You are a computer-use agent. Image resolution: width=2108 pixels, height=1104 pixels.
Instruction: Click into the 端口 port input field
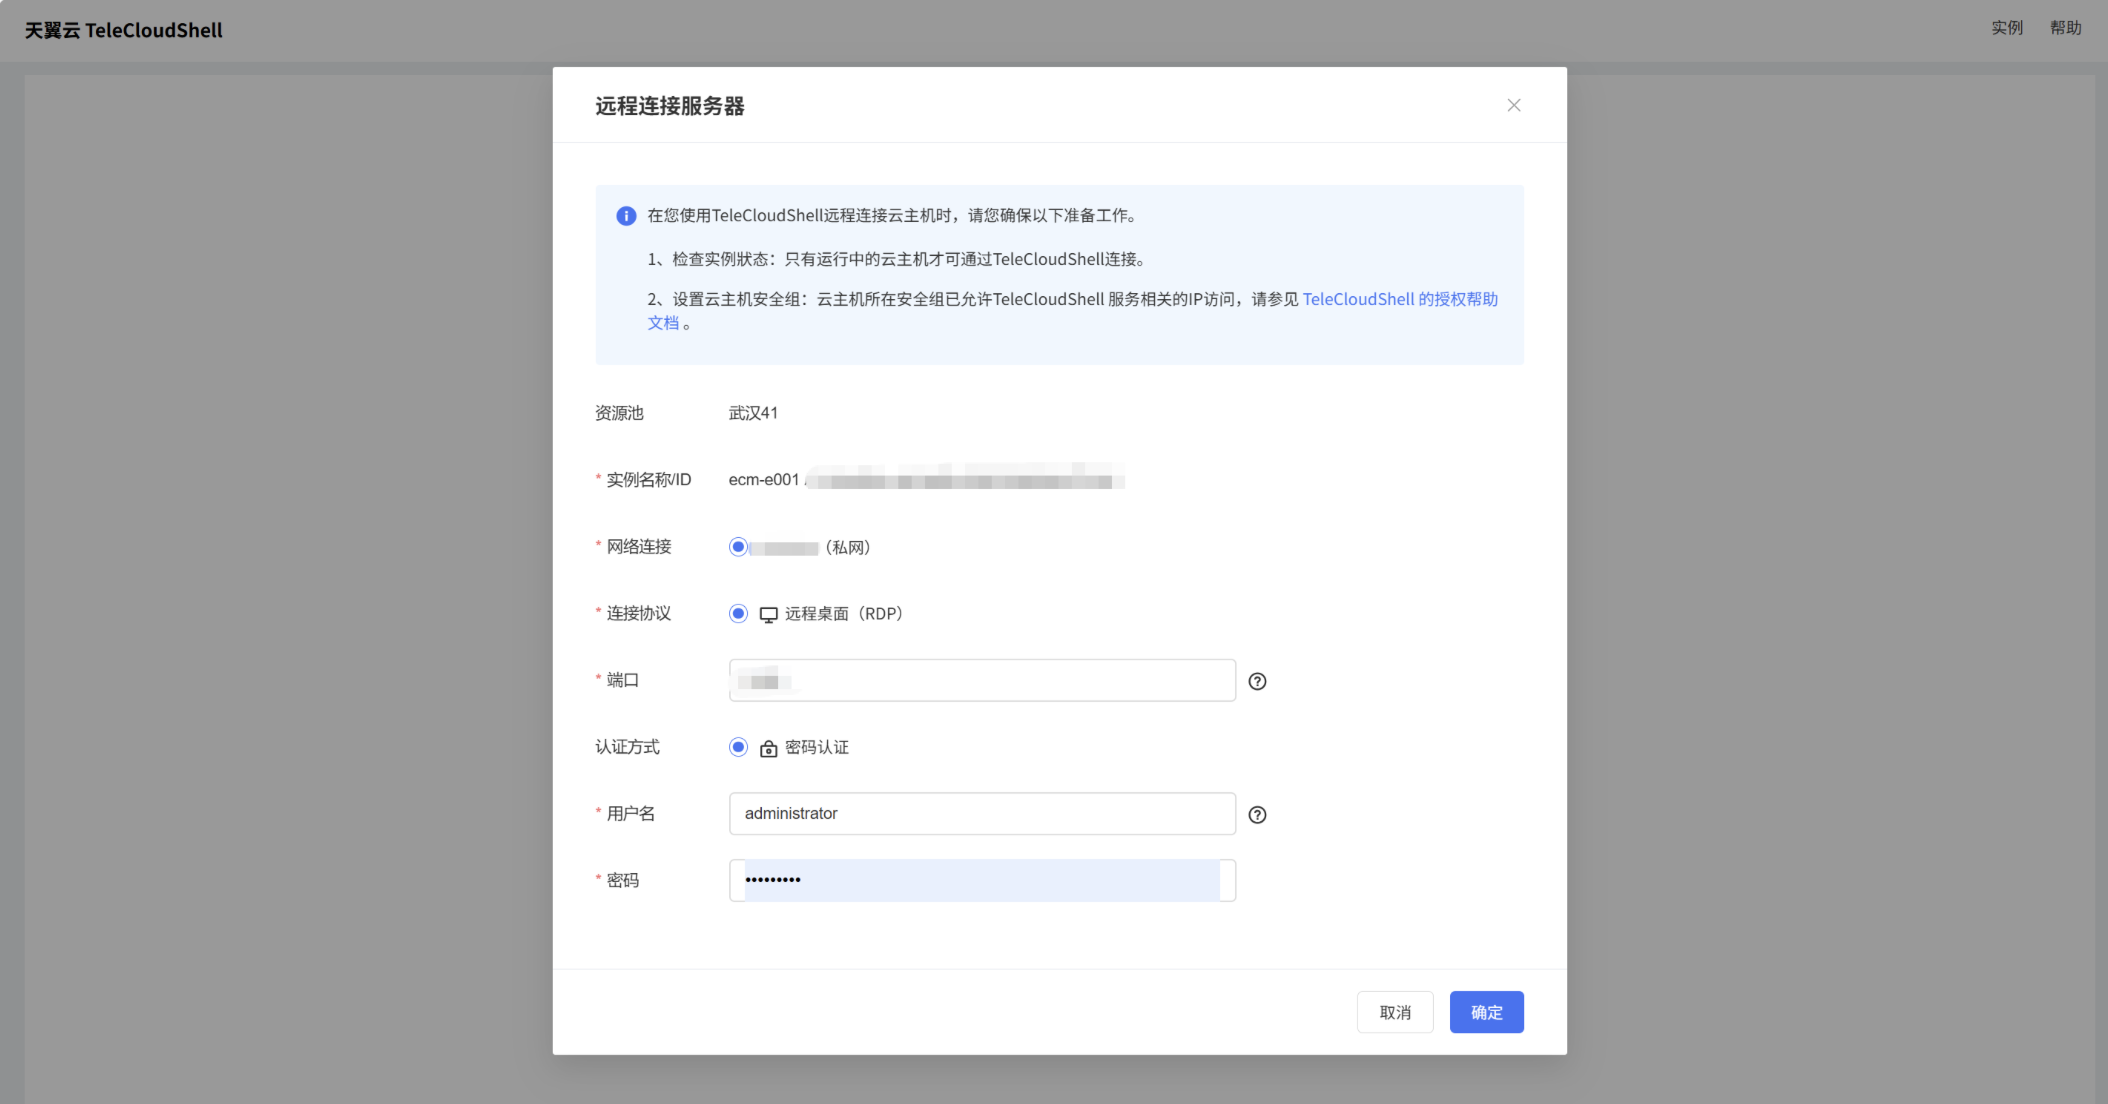(982, 681)
